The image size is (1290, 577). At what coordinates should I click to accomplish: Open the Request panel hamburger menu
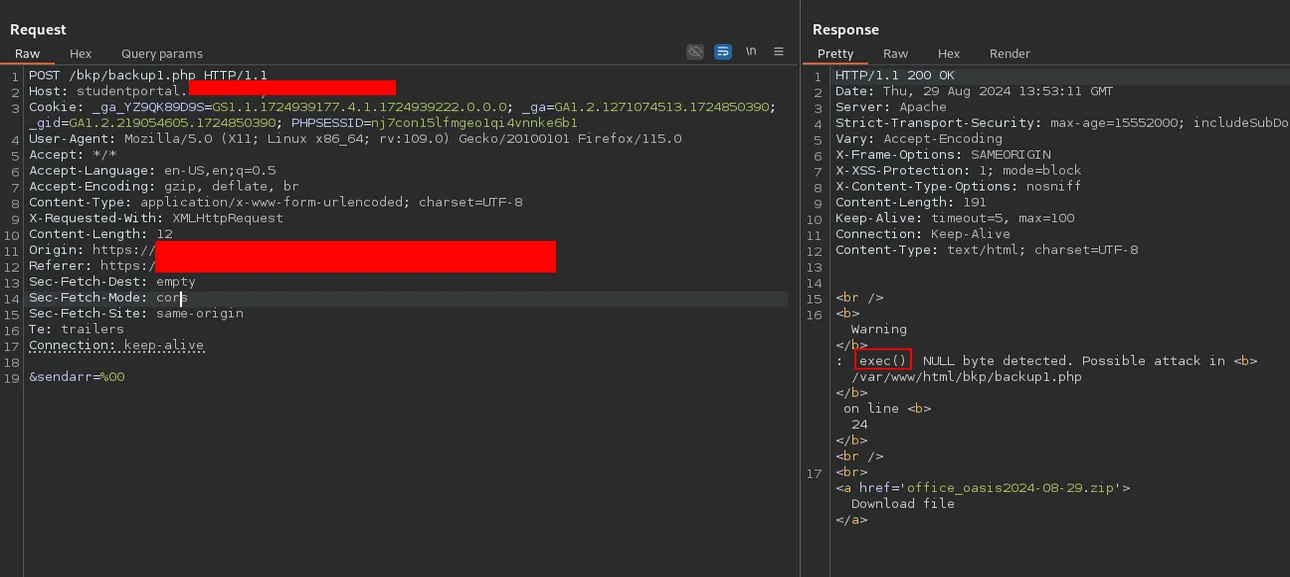[779, 52]
